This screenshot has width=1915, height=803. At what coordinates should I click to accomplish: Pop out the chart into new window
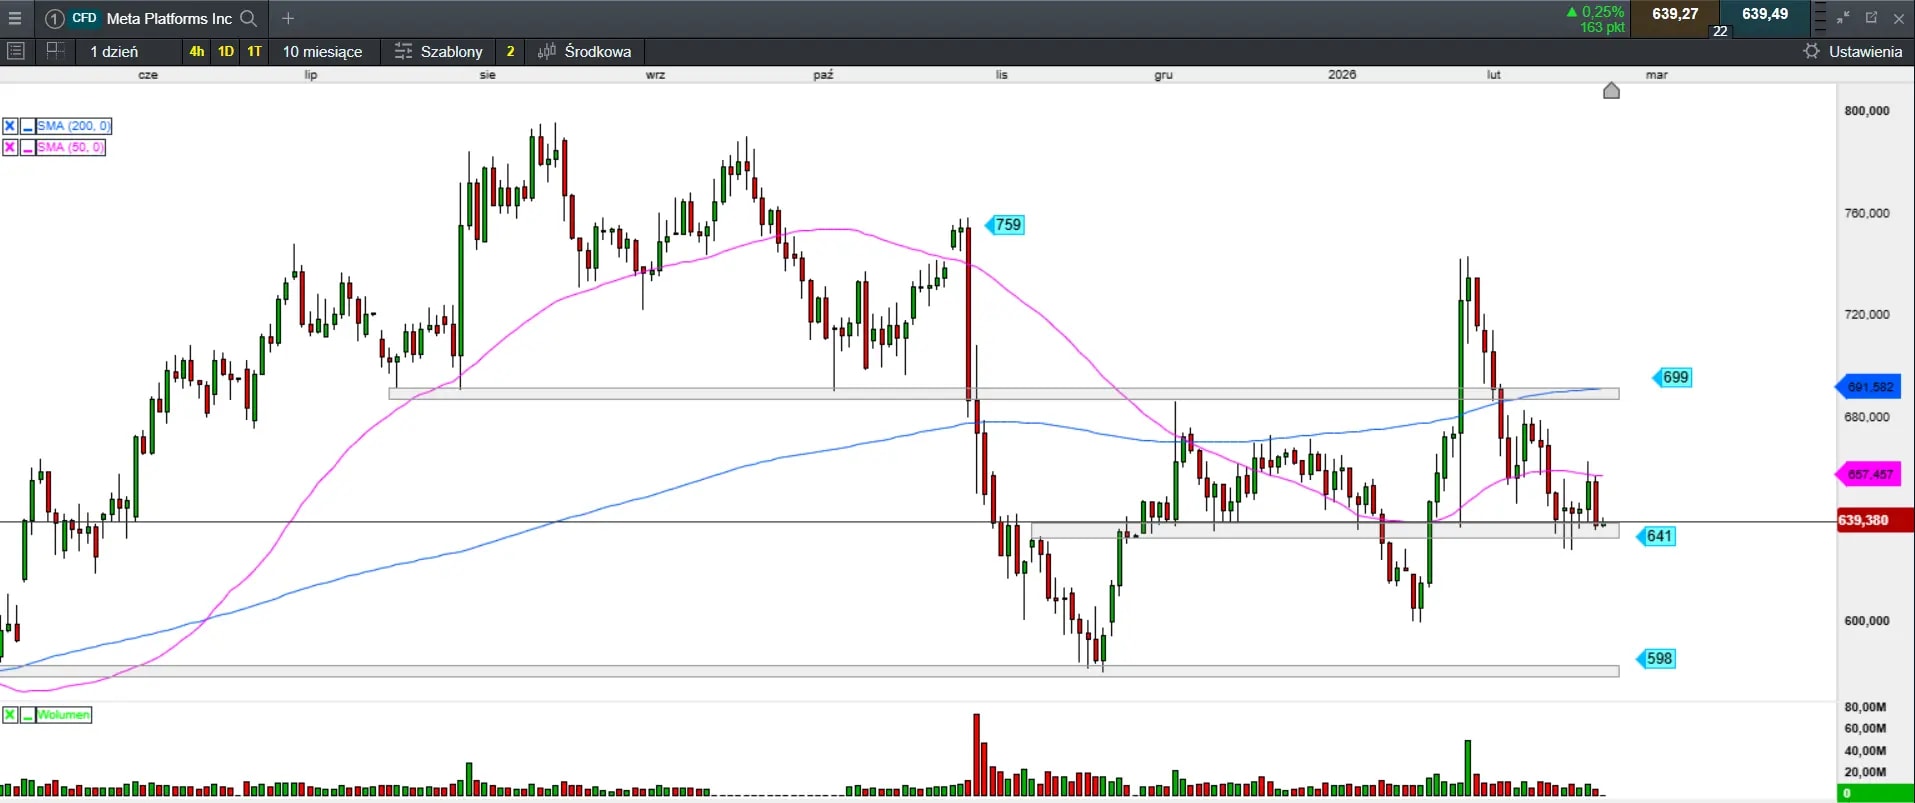(1871, 18)
